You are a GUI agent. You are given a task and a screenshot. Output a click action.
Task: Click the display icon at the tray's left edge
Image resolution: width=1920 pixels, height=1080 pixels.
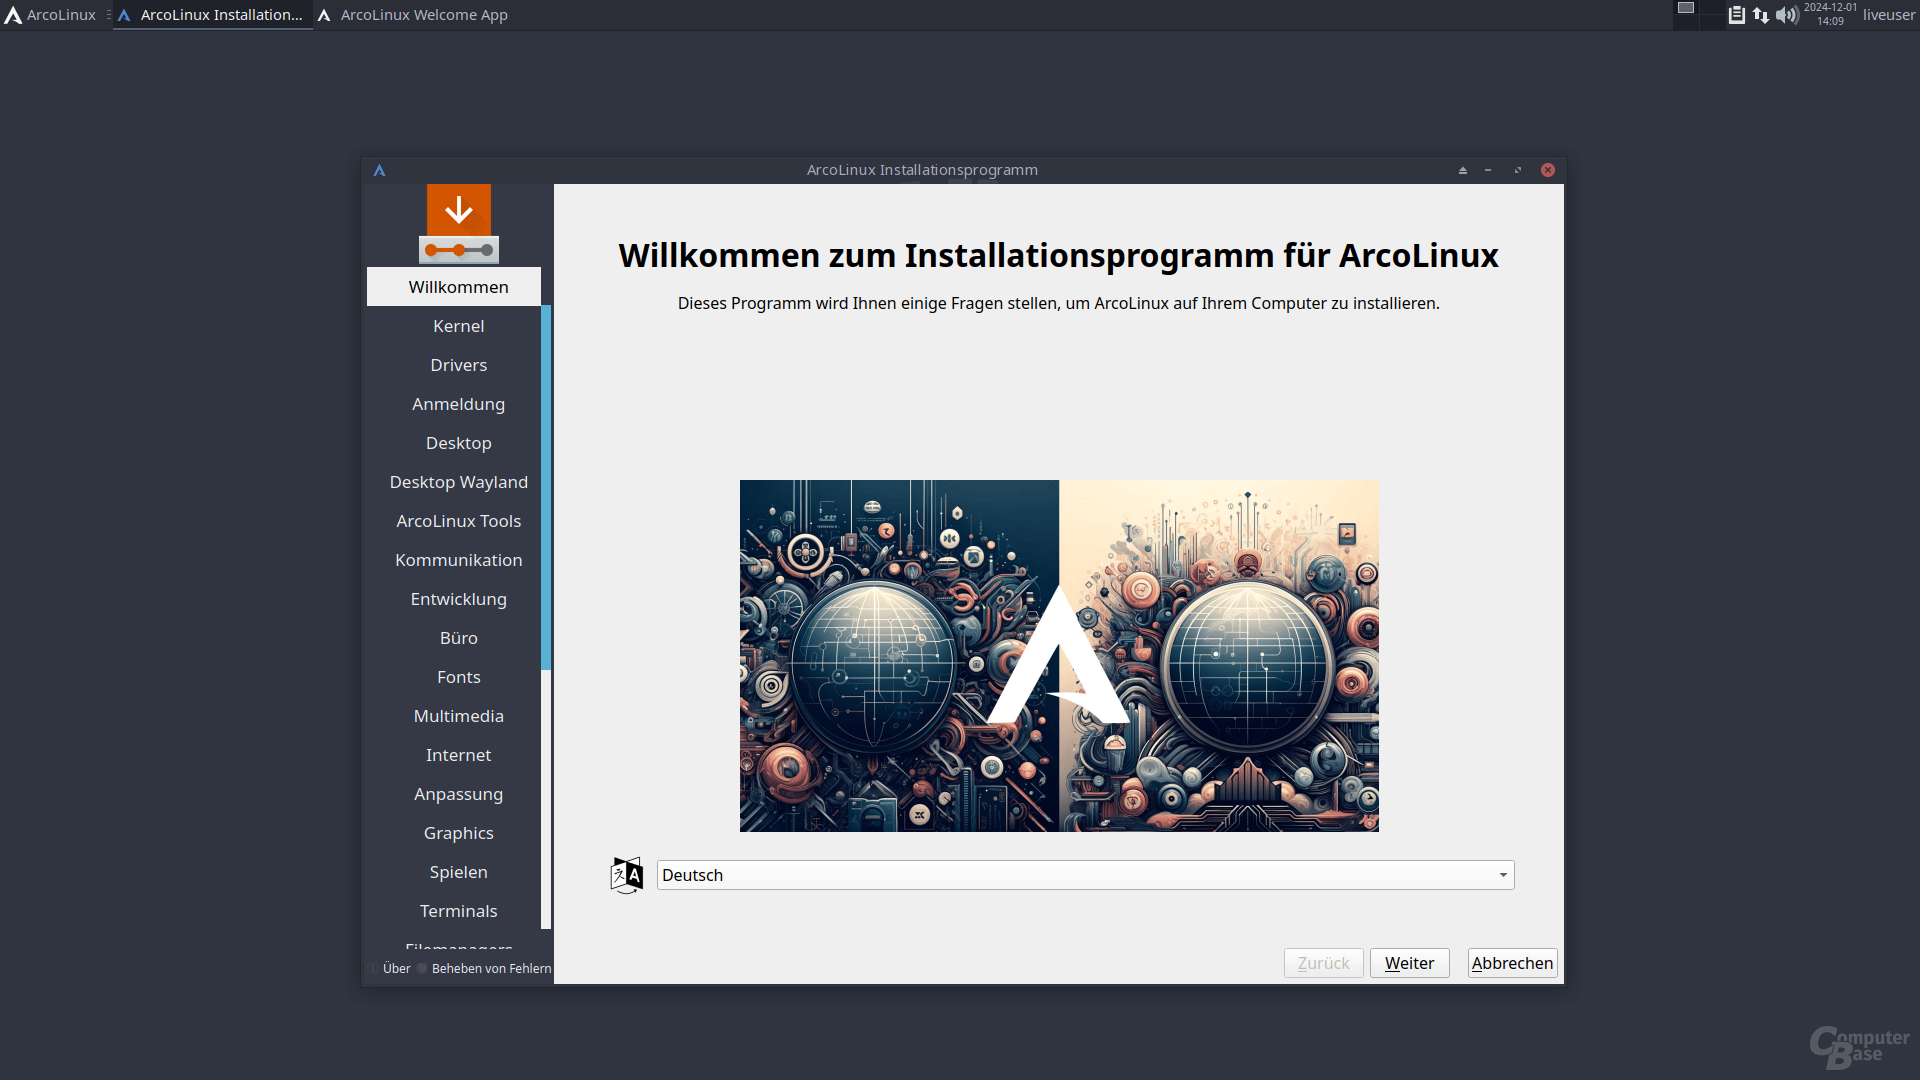pyautogui.click(x=1685, y=8)
